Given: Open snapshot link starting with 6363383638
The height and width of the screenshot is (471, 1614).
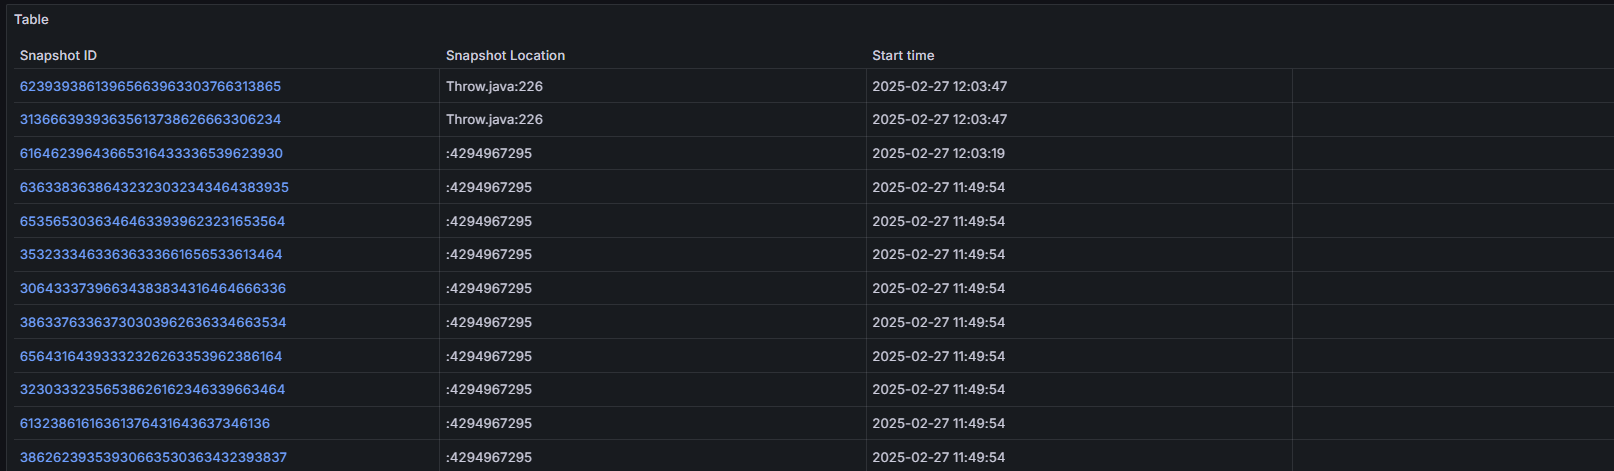Looking at the screenshot, I should point(154,188).
